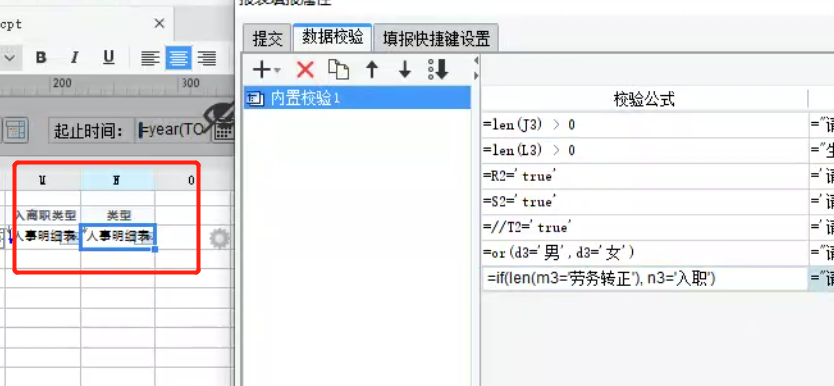Open the calendar picker icon beside date field
Viewport: 834px width, 386px height.
coord(224,131)
